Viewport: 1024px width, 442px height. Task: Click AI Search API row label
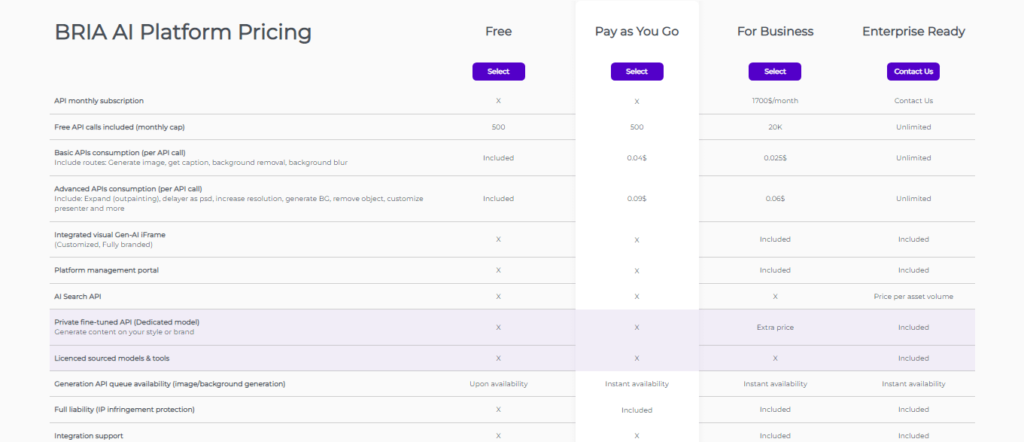[78, 296]
